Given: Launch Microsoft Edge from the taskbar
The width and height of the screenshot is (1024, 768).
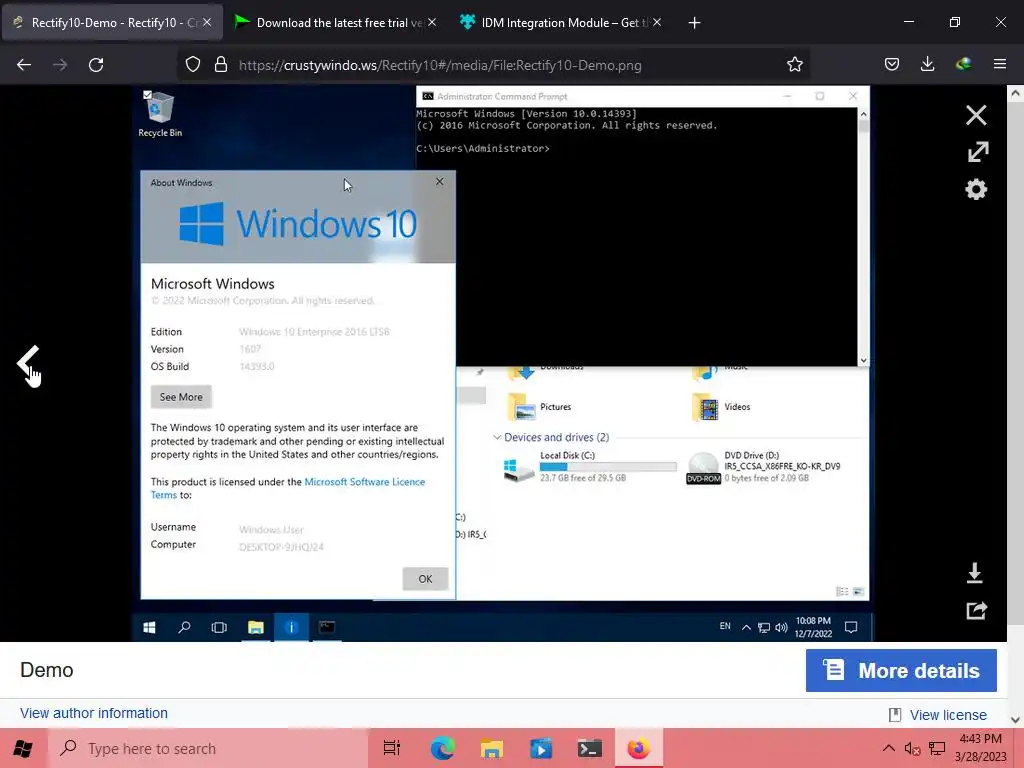Looking at the screenshot, I should (x=442, y=748).
